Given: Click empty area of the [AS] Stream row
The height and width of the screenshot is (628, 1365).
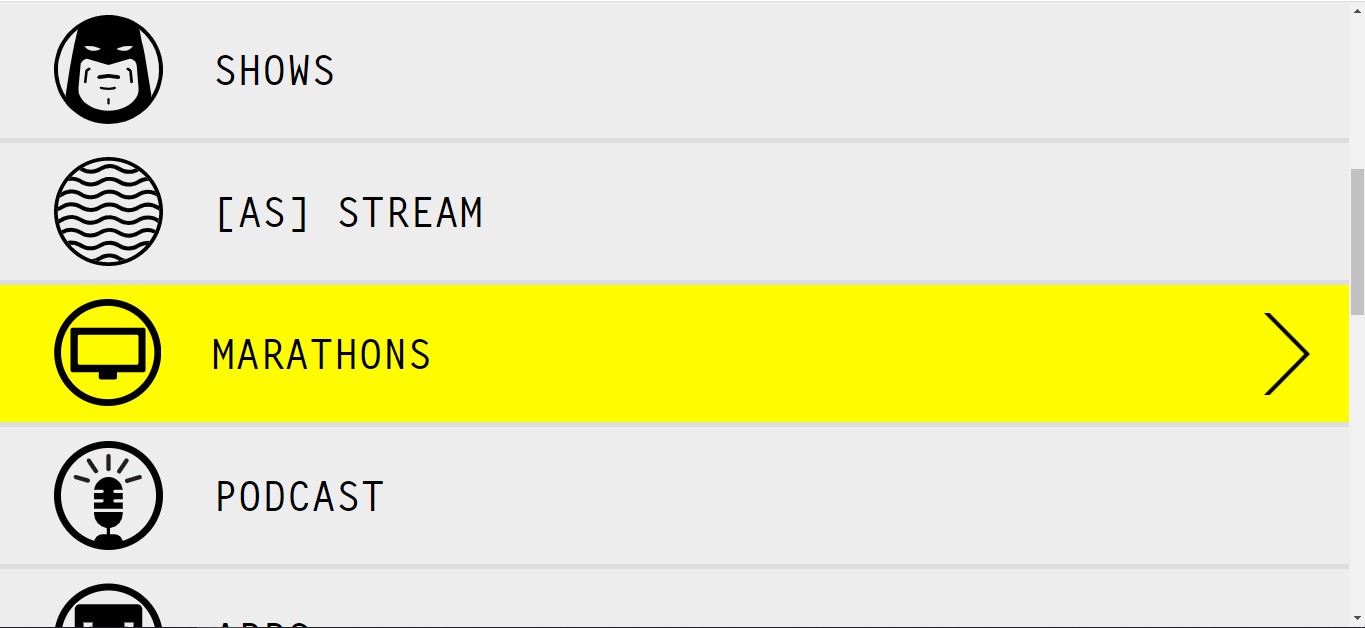Looking at the screenshot, I should (x=800, y=212).
